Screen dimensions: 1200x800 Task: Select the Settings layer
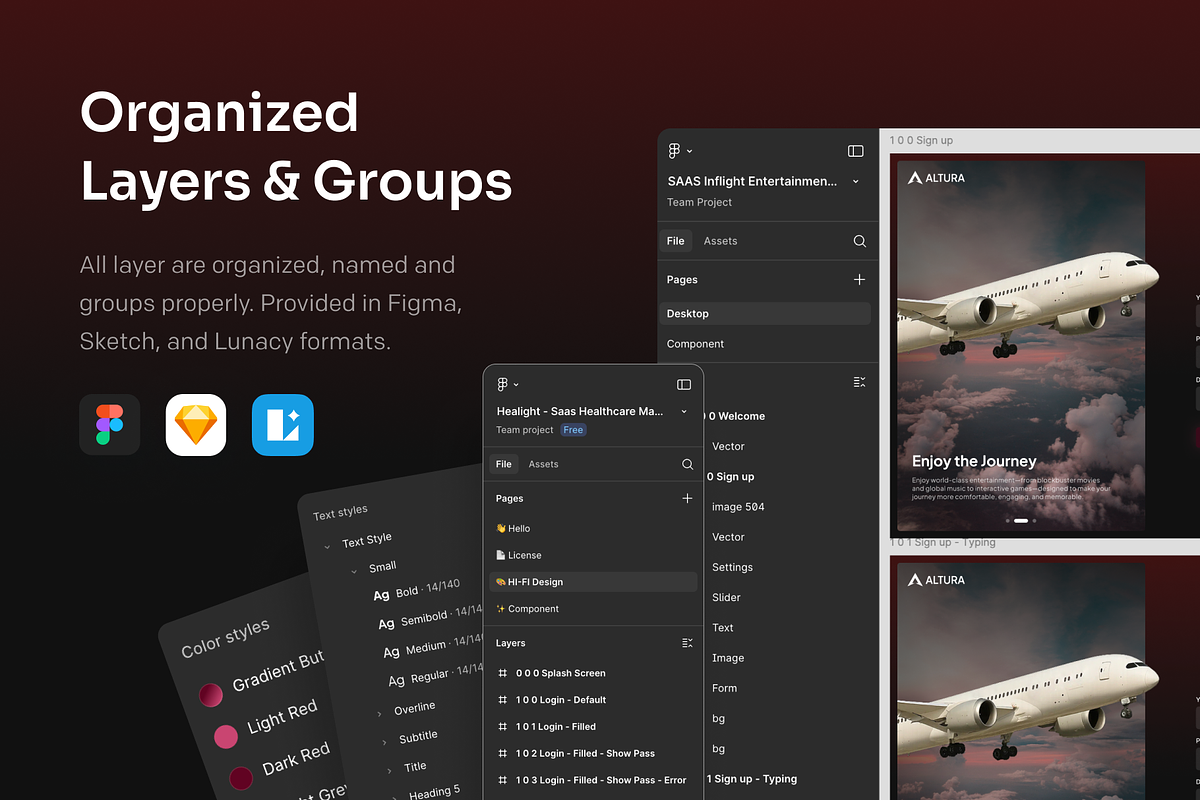[x=732, y=567]
